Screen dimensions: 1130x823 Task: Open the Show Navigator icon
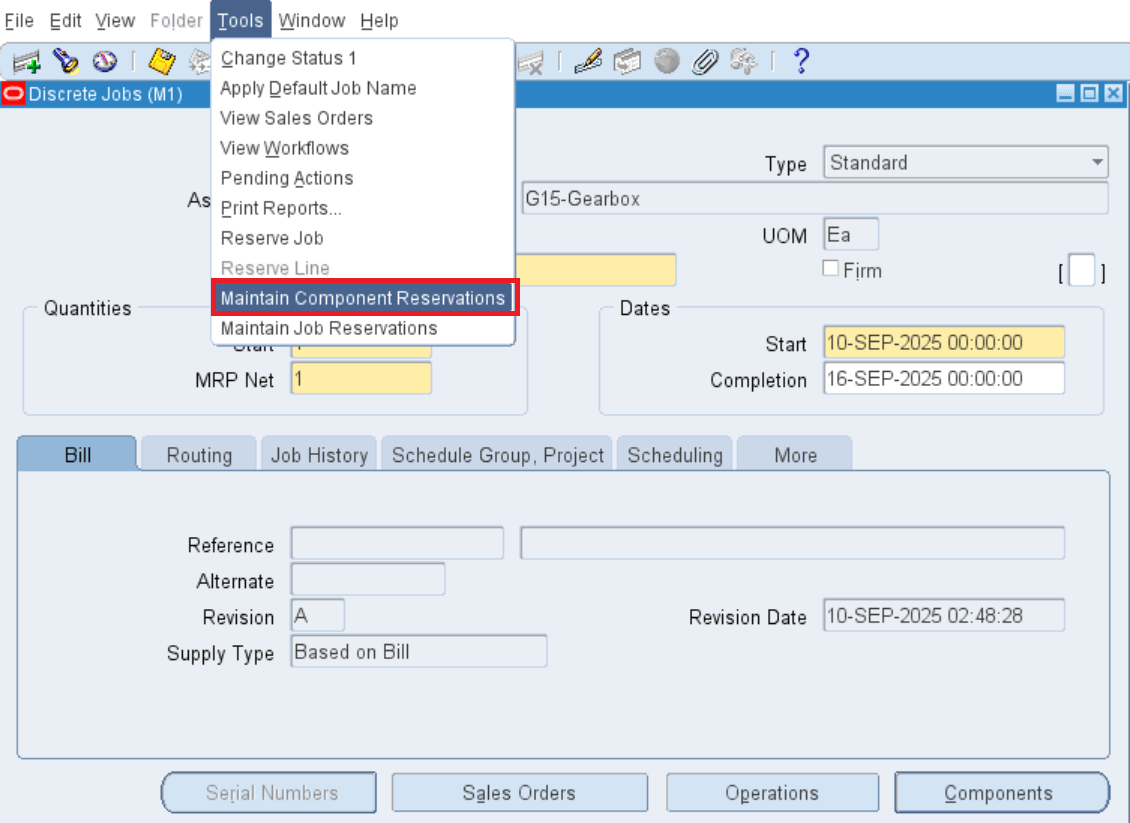pyautogui.click(x=104, y=61)
